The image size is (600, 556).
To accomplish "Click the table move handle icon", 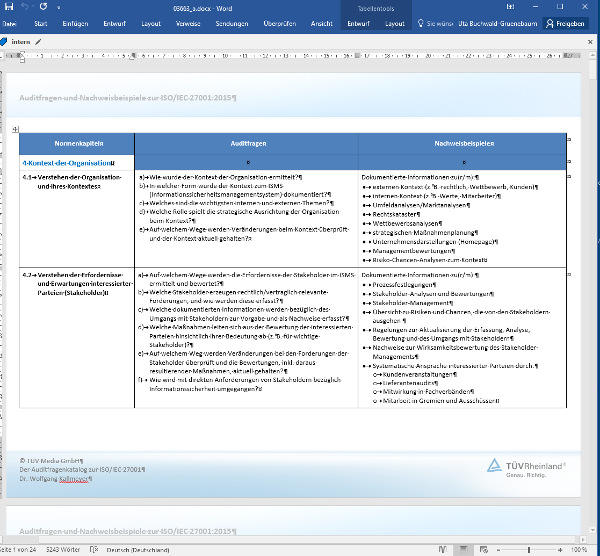I will [14, 129].
